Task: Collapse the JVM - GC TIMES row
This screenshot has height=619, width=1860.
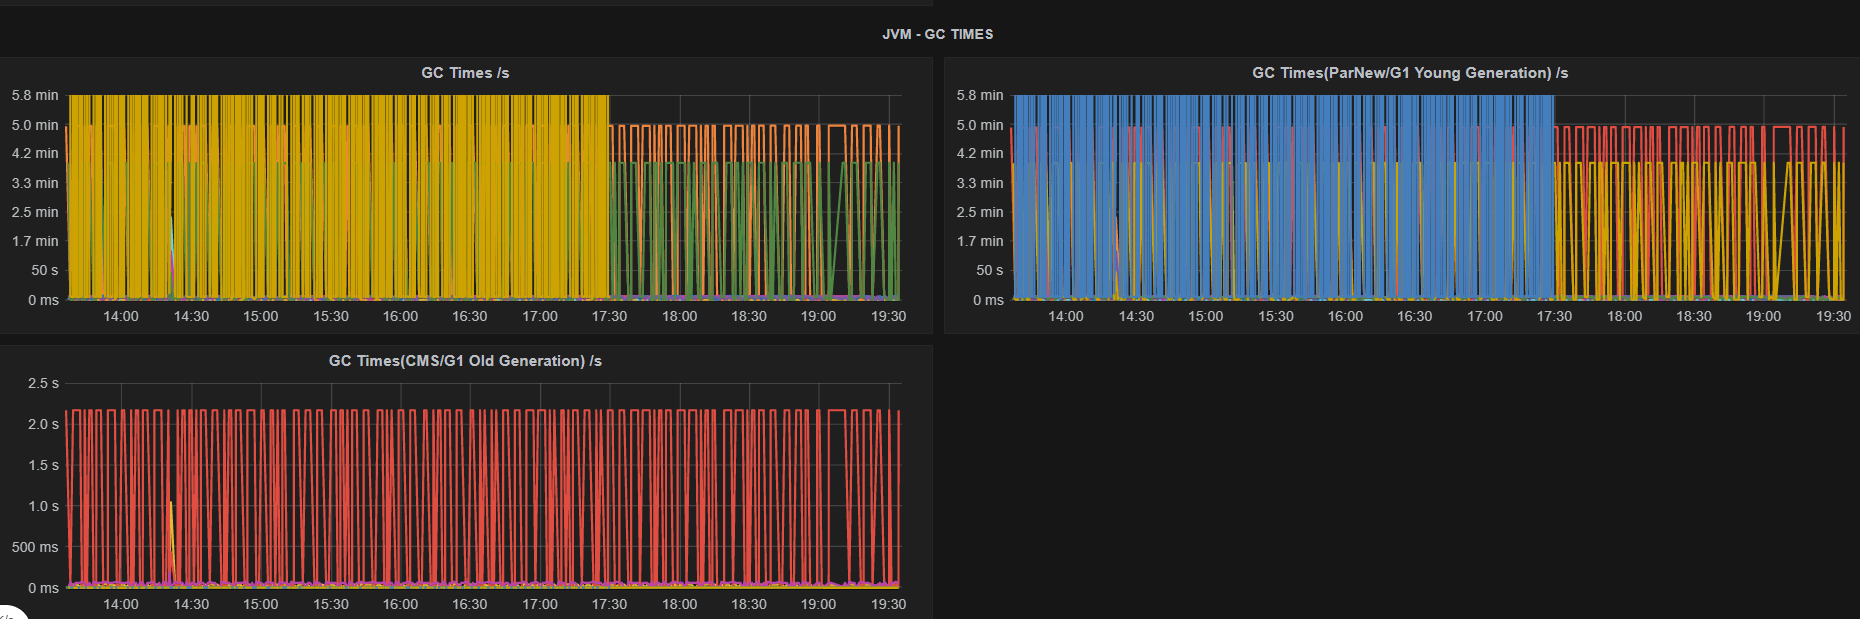Action: click(937, 34)
